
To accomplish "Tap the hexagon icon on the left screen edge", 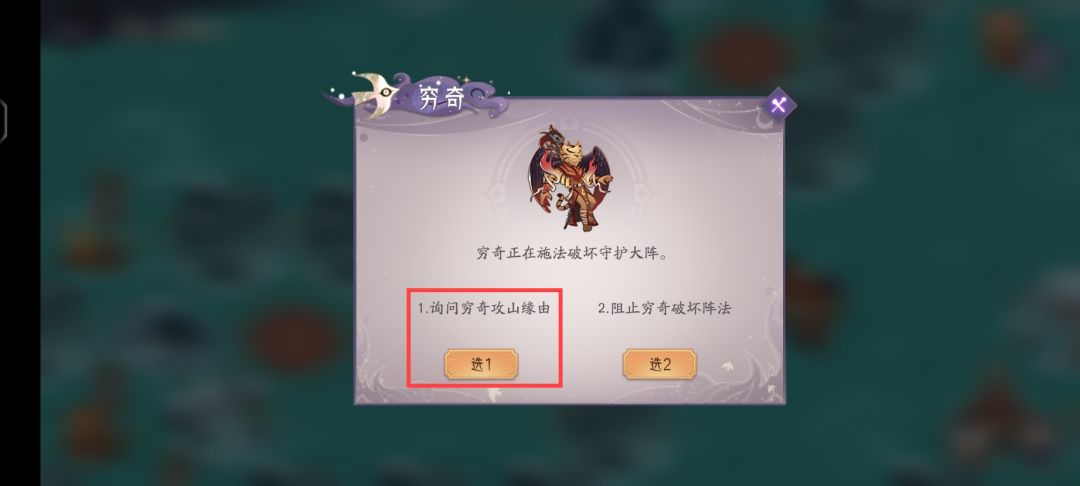I will pyautogui.click(x=3, y=121).
